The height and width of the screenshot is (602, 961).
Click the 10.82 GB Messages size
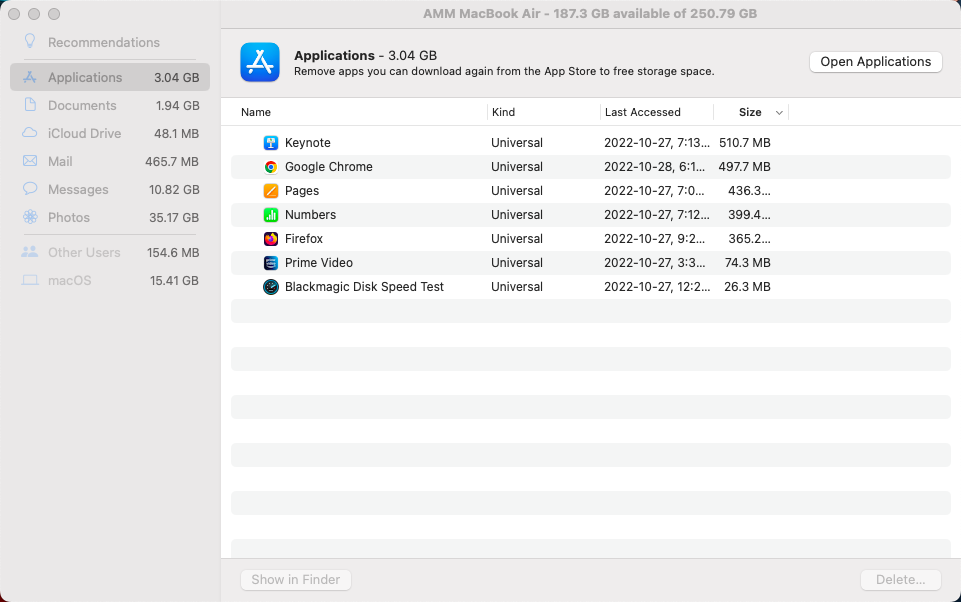pos(174,189)
